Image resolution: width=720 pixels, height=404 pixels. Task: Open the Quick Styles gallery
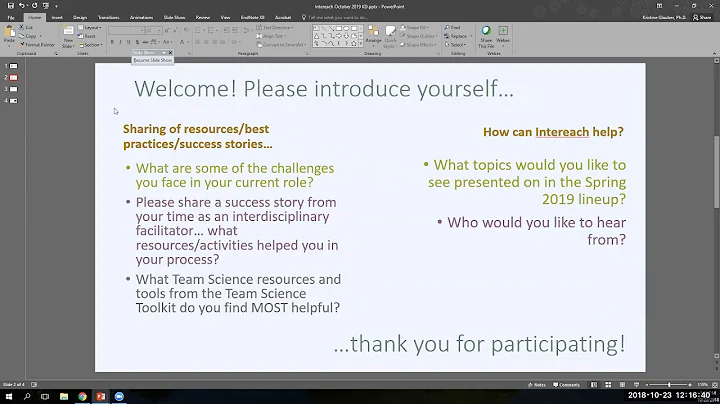(x=390, y=37)
